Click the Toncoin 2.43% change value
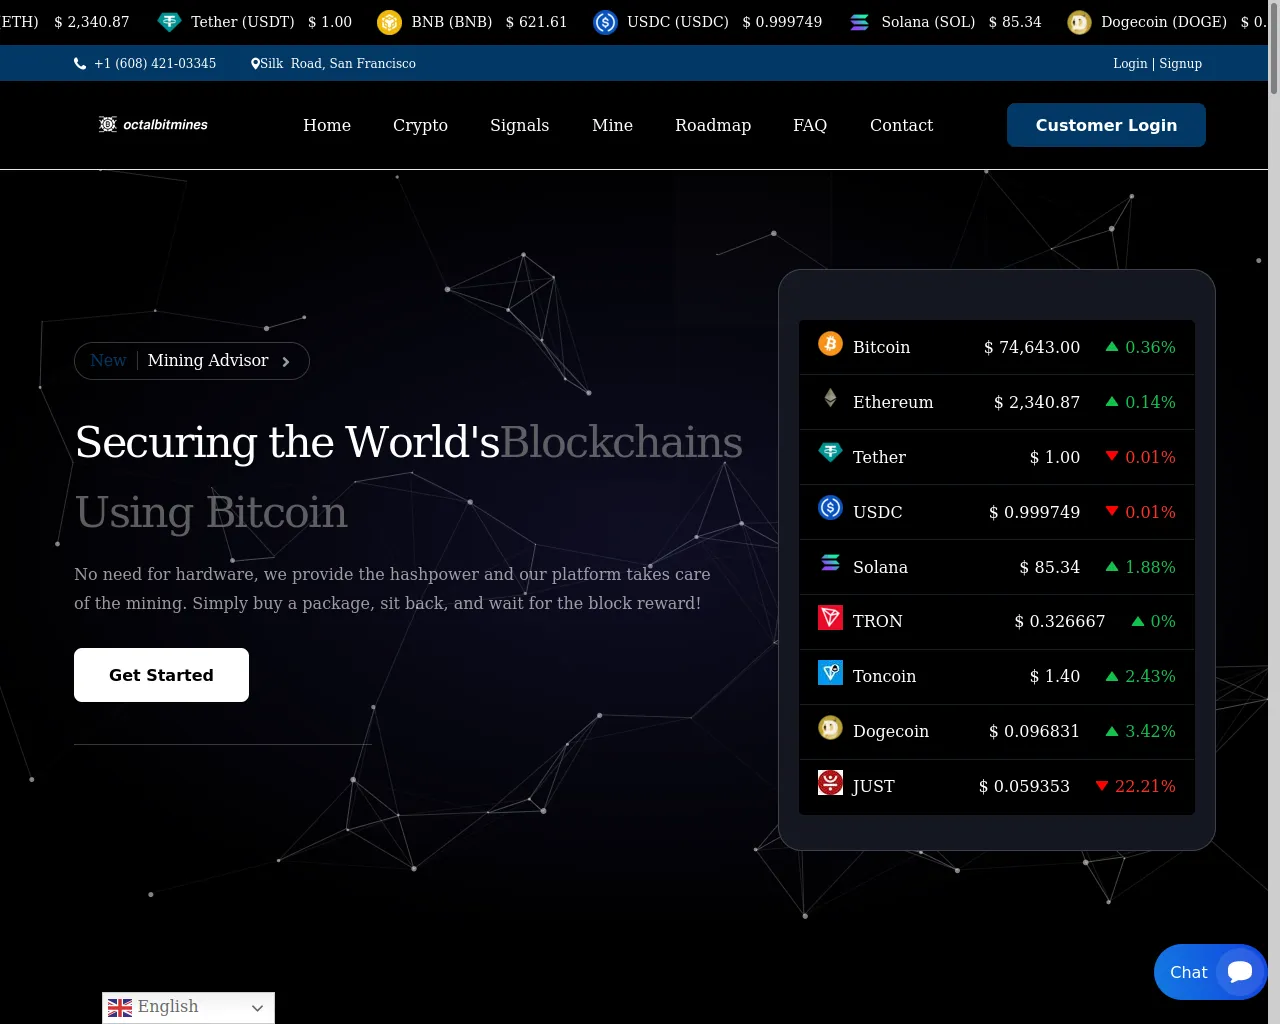Image resolution: width=1280 pixels, height=1024 pixels. [x=1150, y=676]
